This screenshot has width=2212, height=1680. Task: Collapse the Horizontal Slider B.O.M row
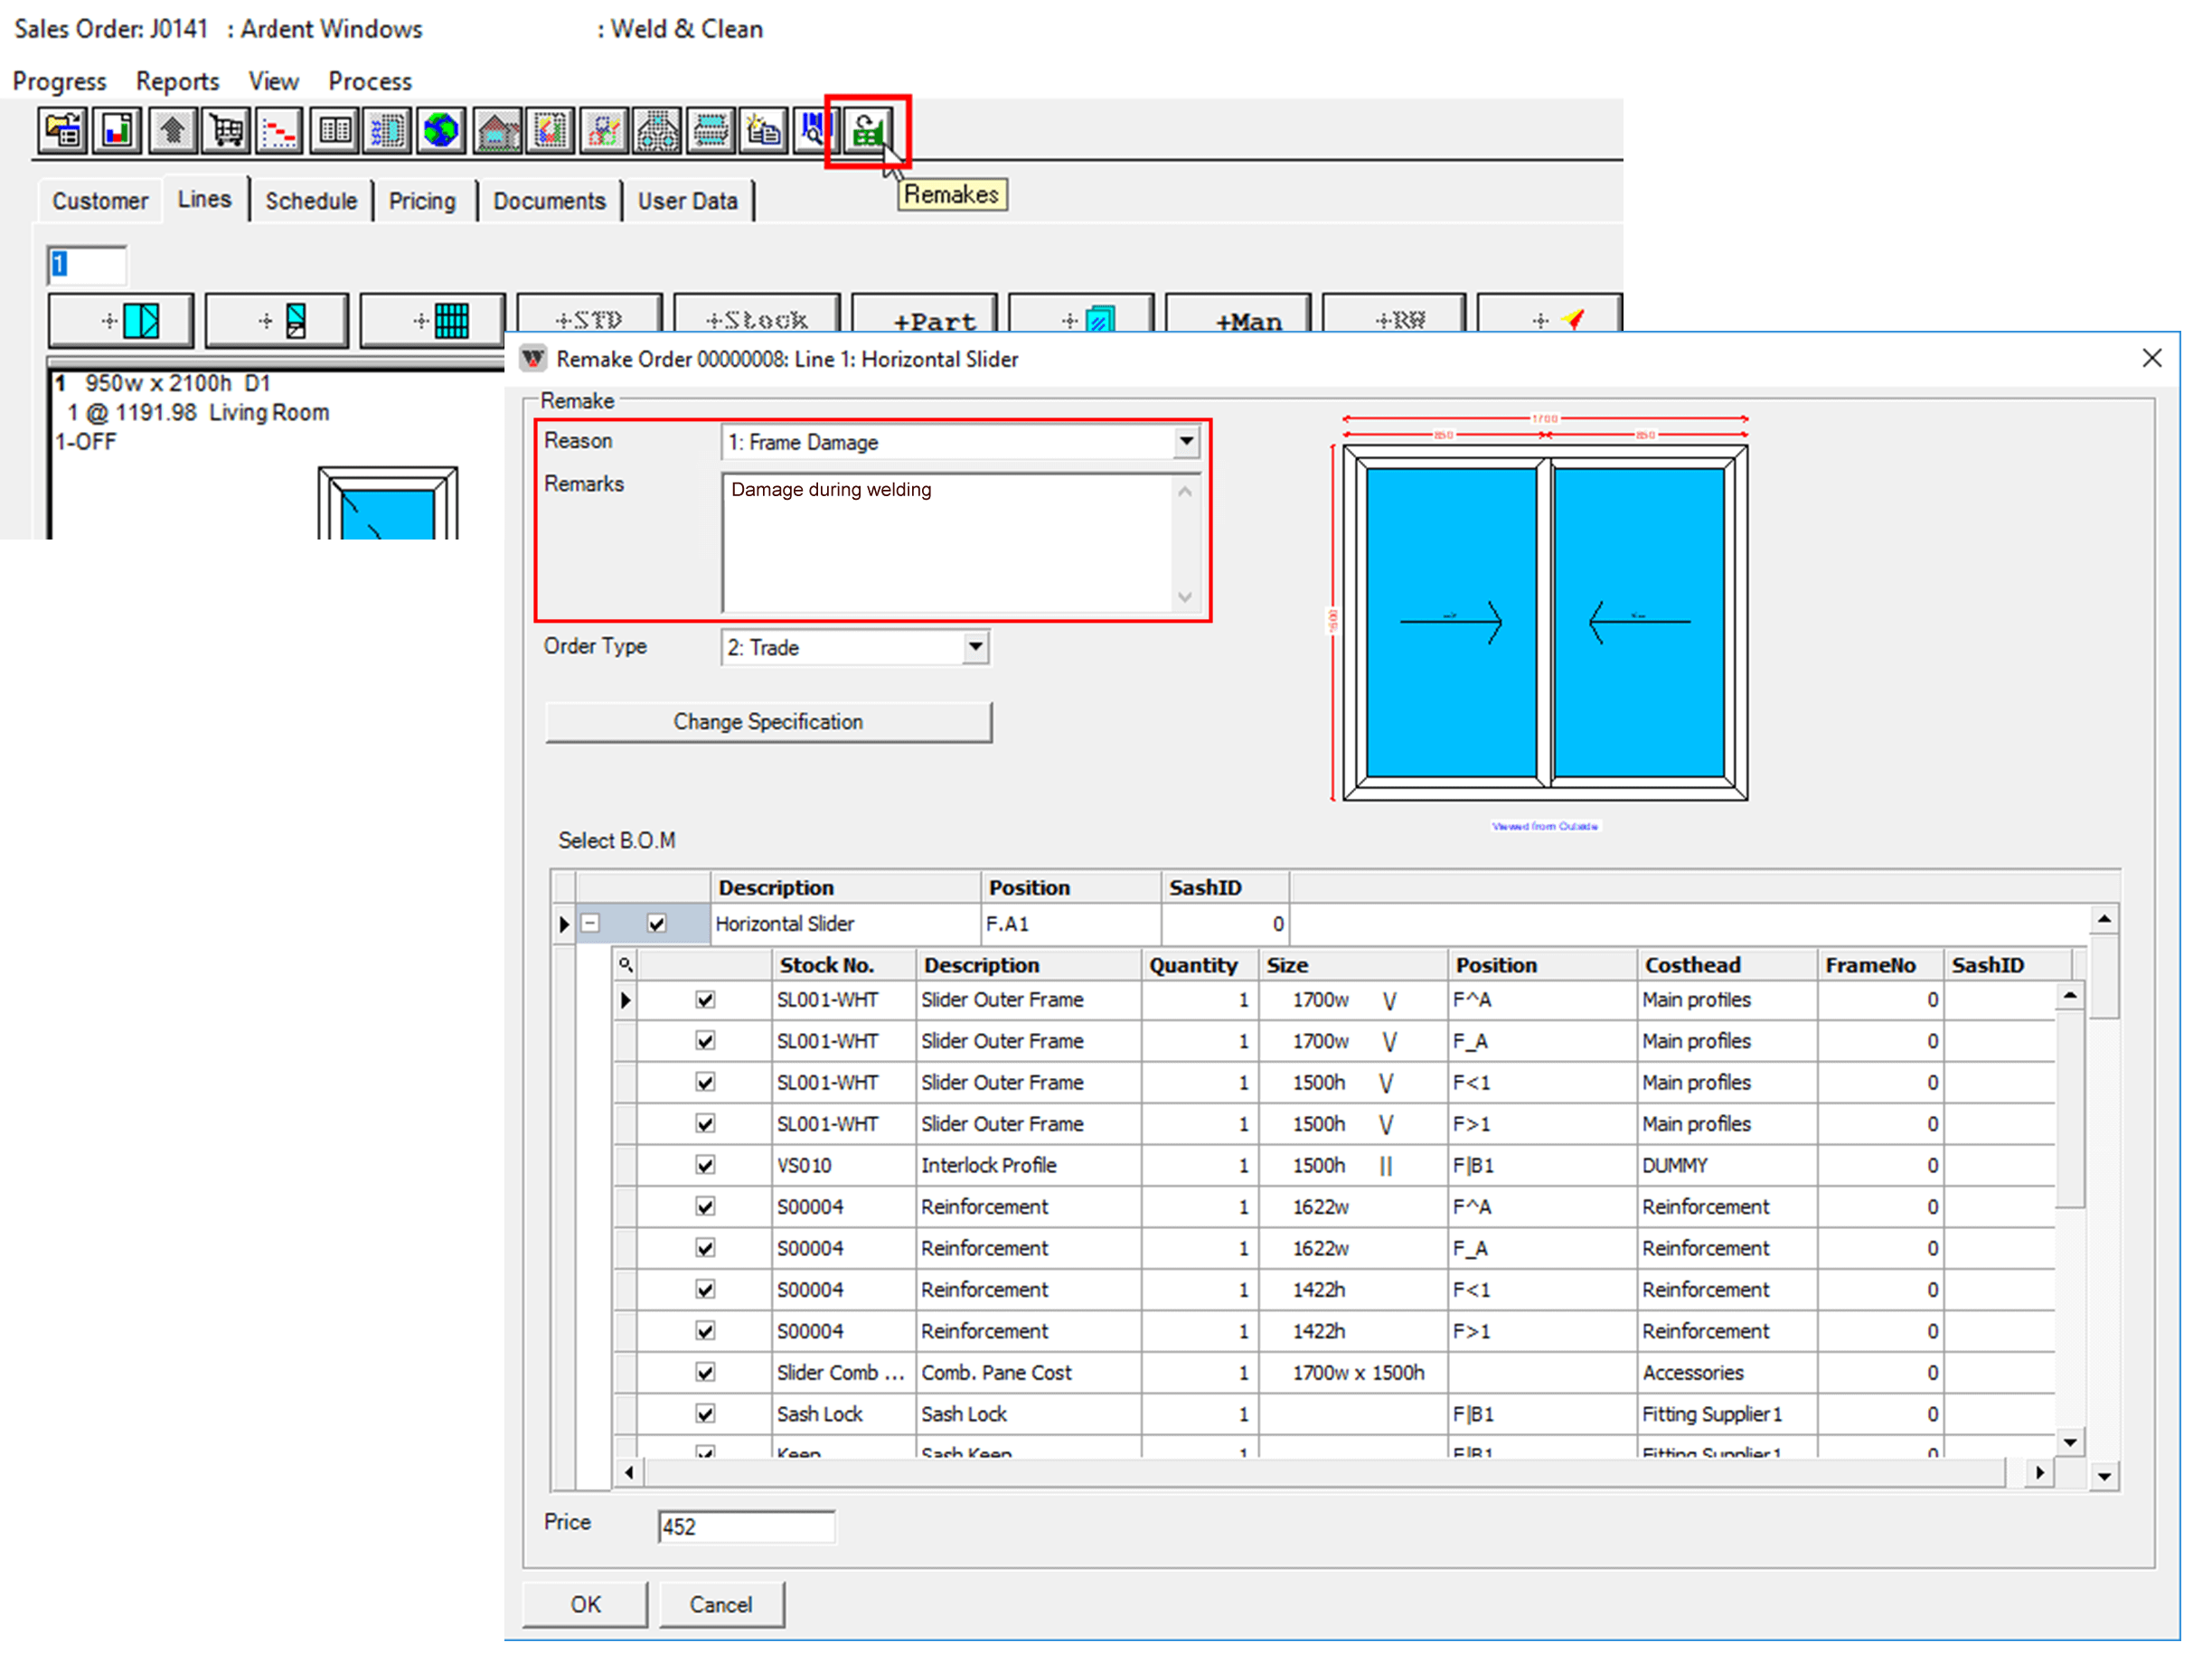(591, 924)
